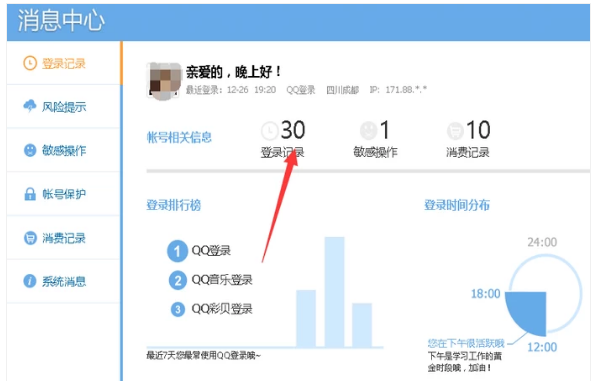Click the number 1 rank badge for QQ登录
This screenshot has height=381, width=591.
(x=178, y=251)
